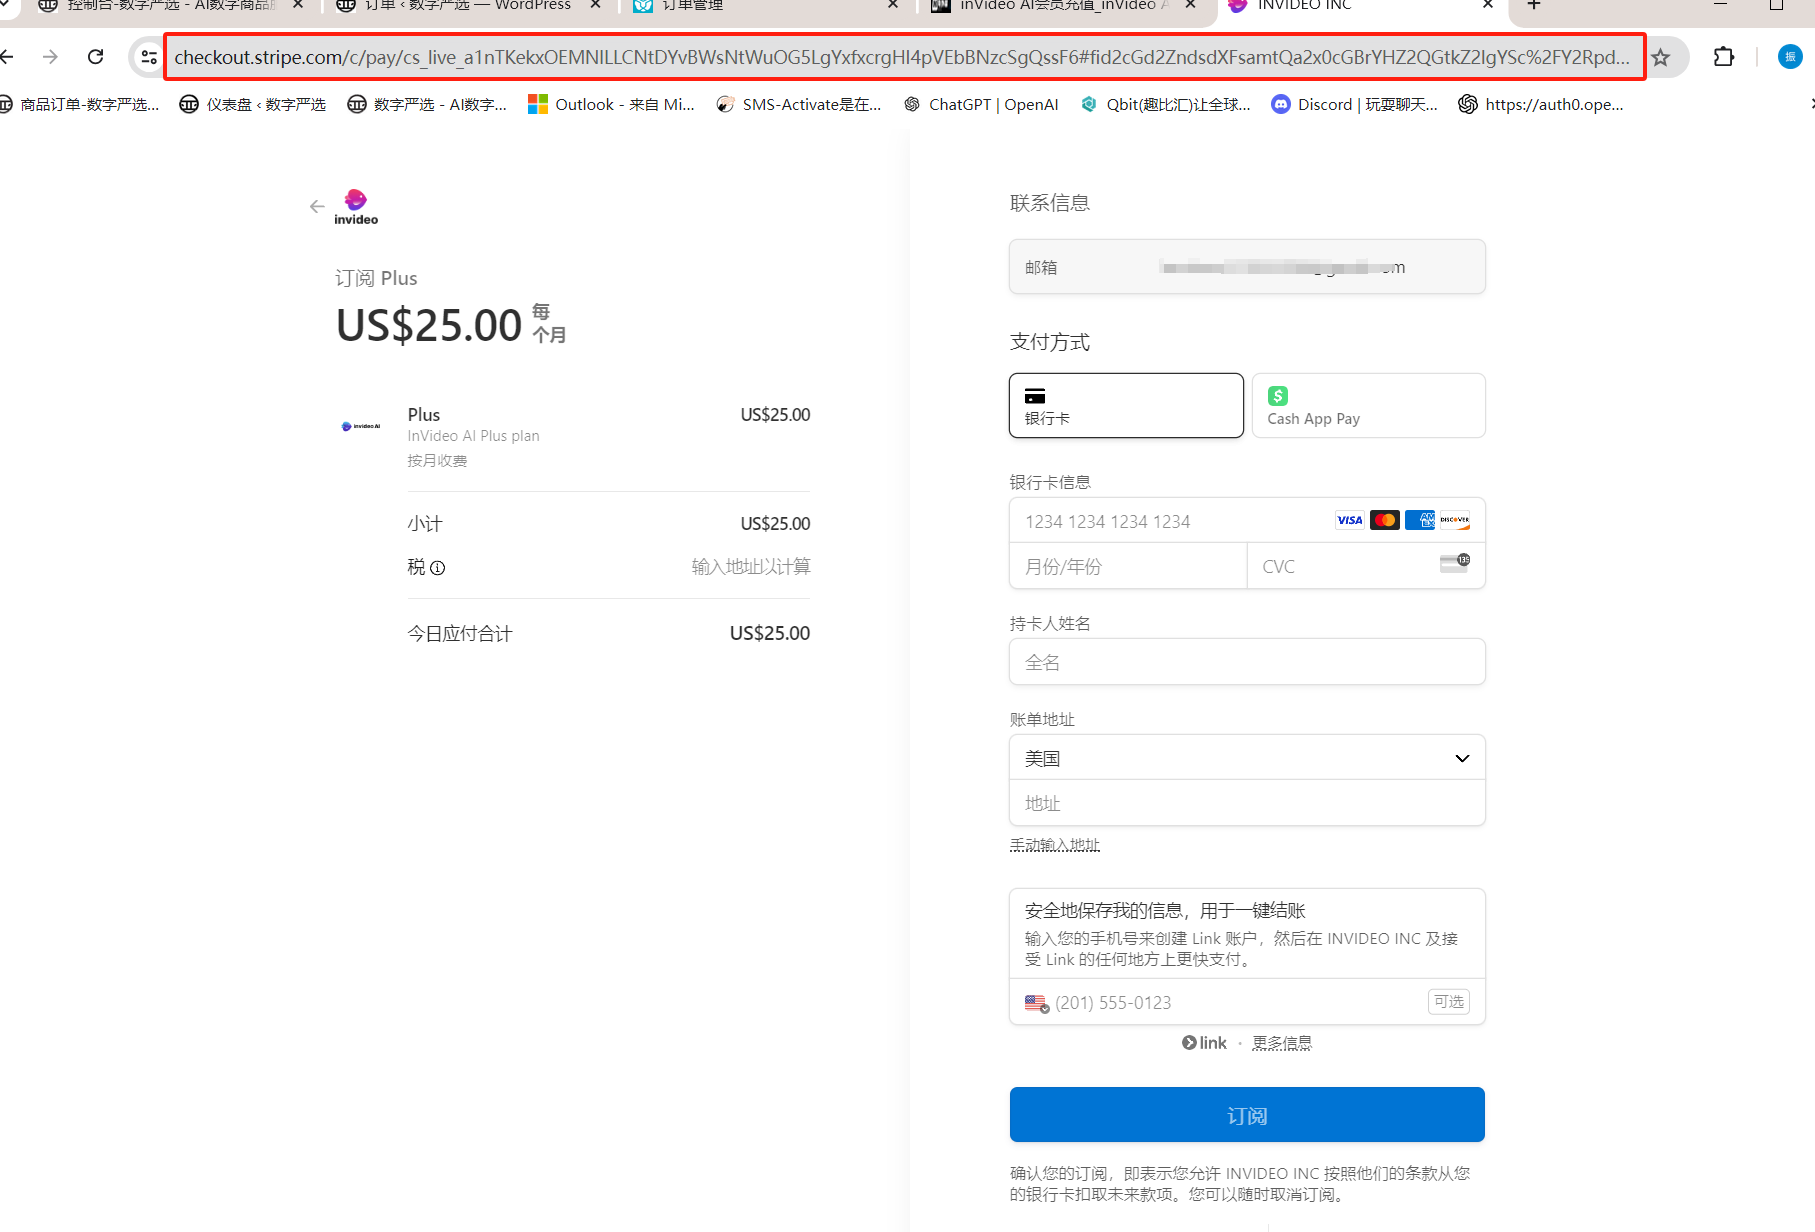Open the ChatGPT | OpenAI bookmark
This screenshot has height=1232, width=1815.
click(x=981, y=104)
